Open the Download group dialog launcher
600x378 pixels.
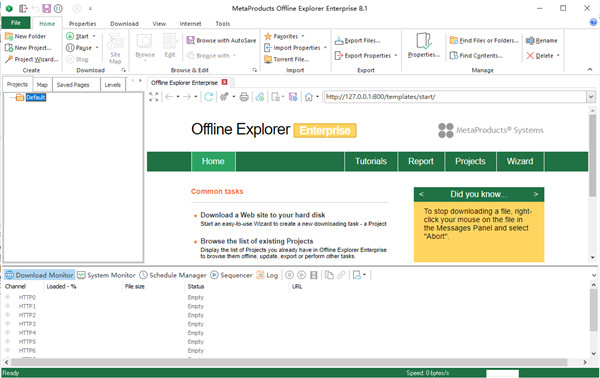click(x=124, y=70)
